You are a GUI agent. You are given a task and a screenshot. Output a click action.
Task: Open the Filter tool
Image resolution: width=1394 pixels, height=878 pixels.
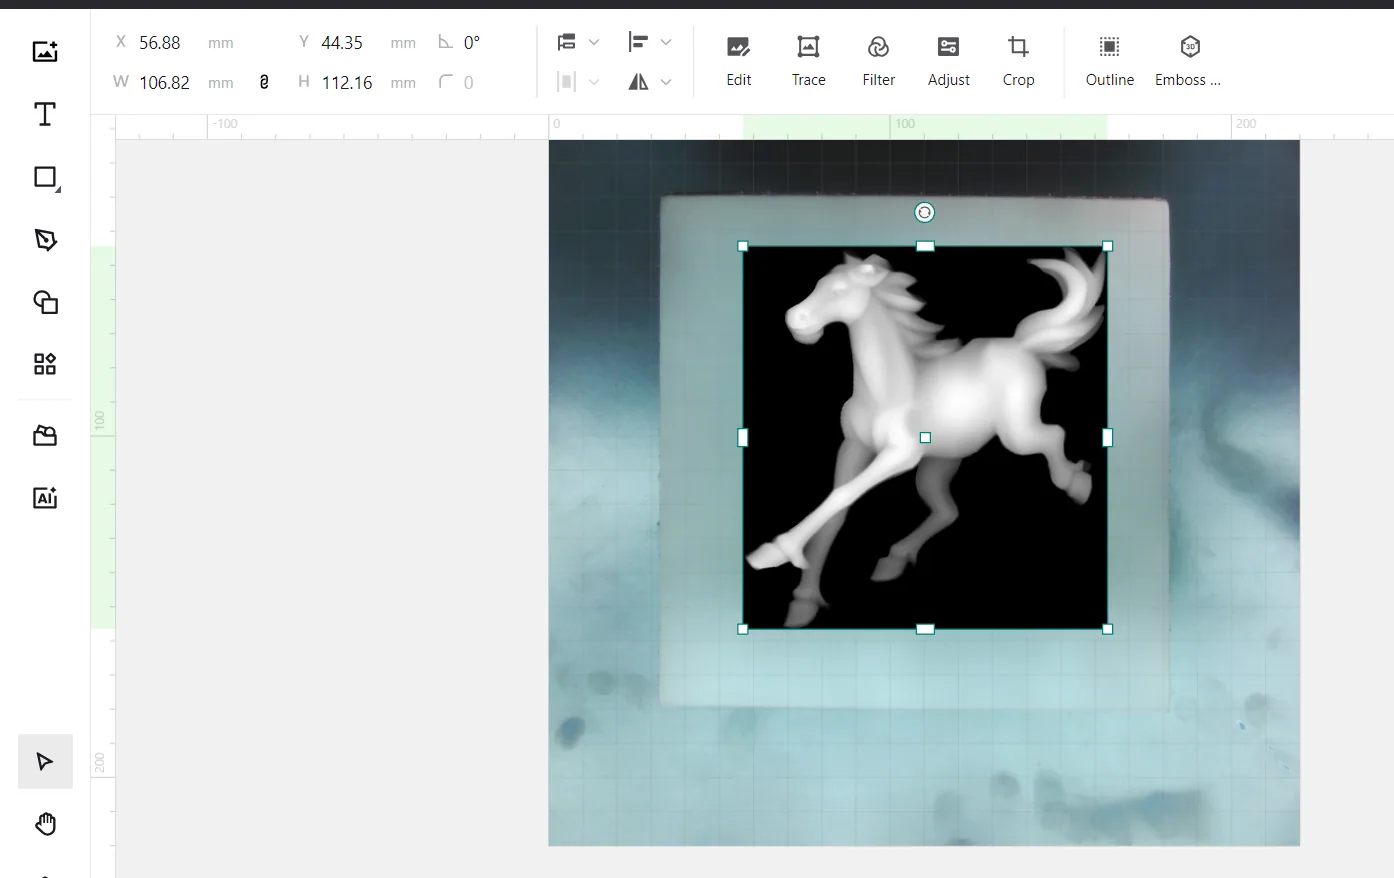pyautogui.click(x=878, y=61)
